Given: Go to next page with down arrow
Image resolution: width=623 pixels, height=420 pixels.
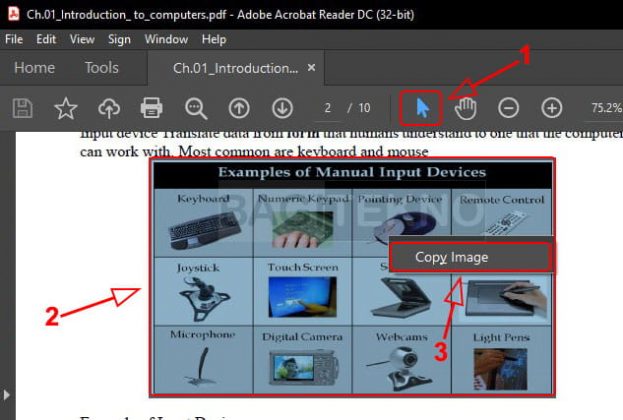Looking at the screenshot, I should coord(282,107).
